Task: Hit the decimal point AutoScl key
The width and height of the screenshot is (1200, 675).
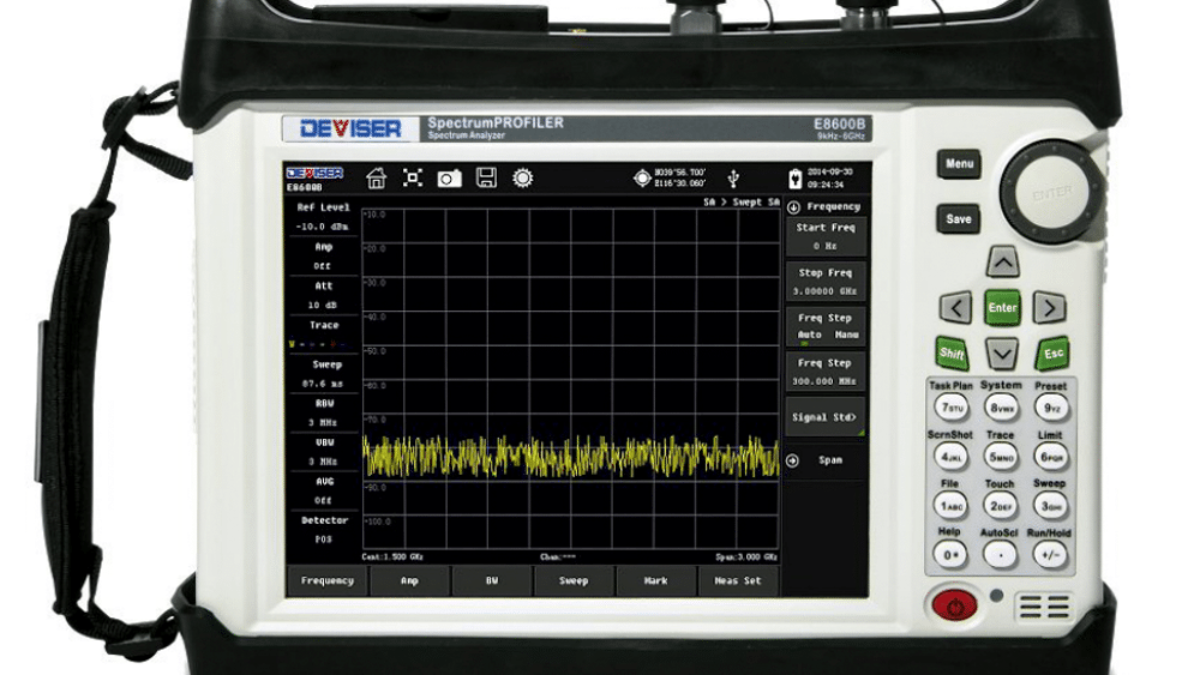Action: pyautogui.click(x=1000, y=555)
